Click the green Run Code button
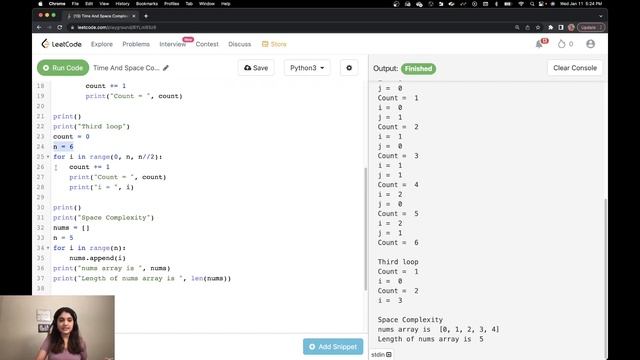The height and width of the screenshot is (360, 640). pos(63,68)
